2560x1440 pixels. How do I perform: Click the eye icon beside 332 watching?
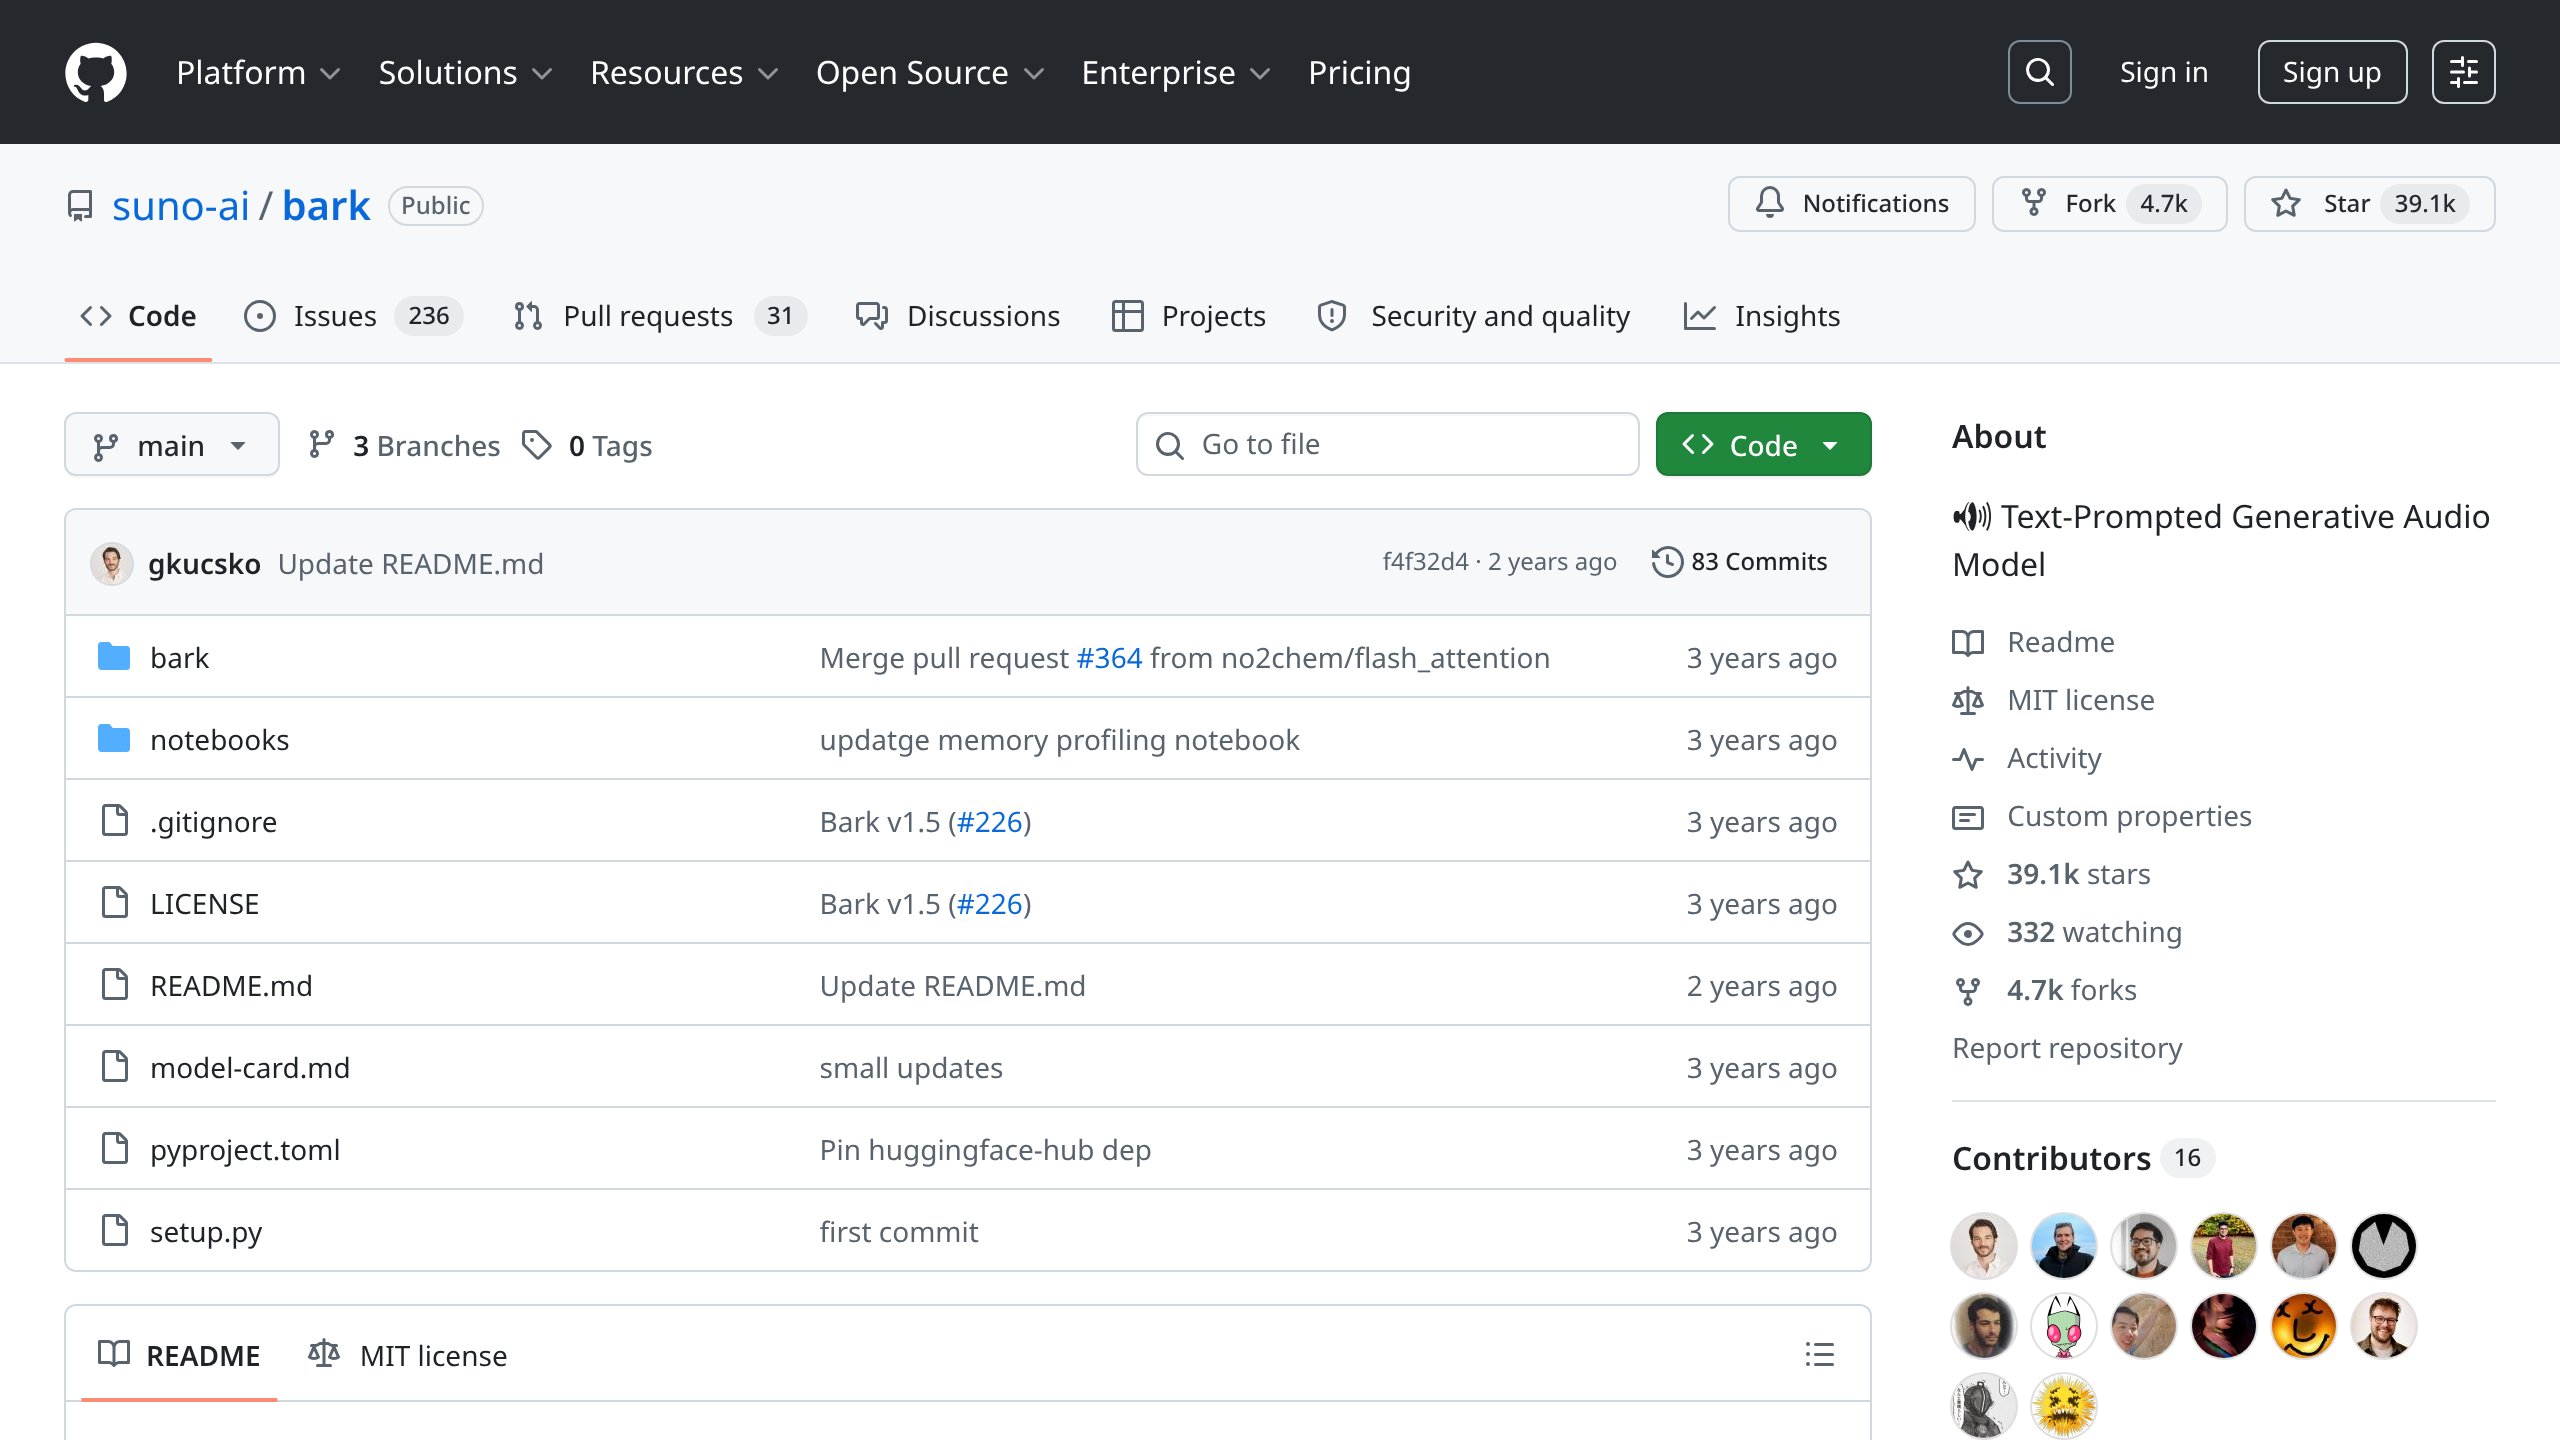(x=1968, y=932)
